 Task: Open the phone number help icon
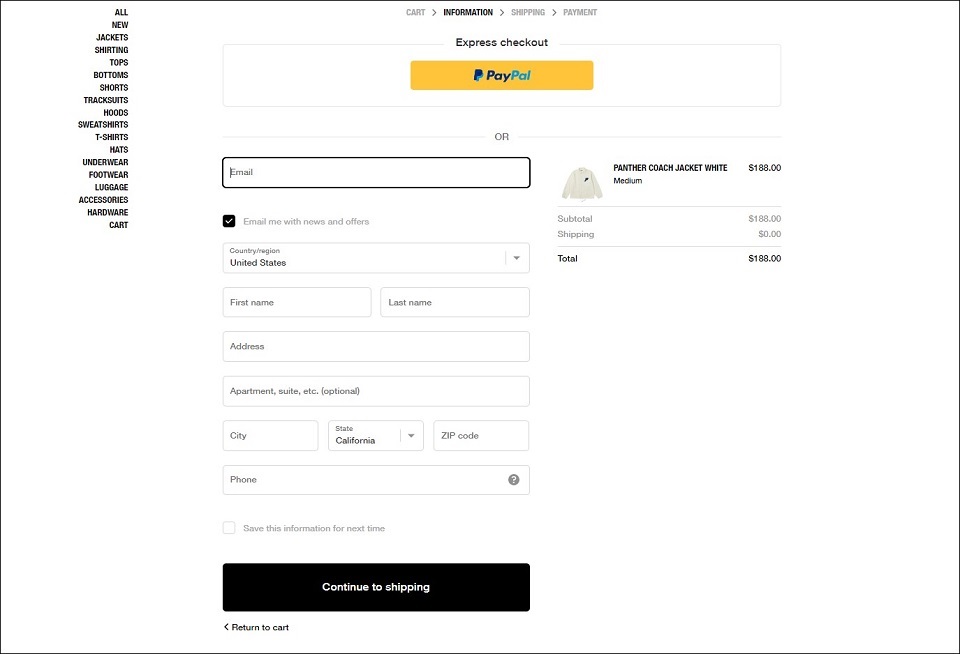[x=514, y=479]
